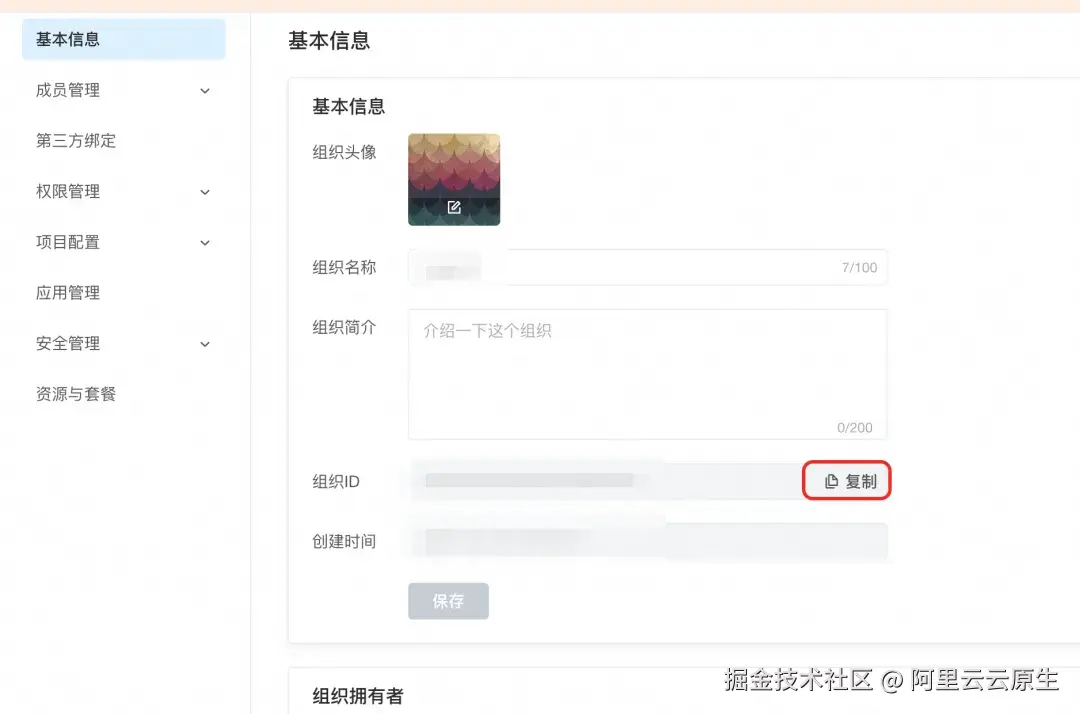Click the avatar edit pencil icon

454,207
